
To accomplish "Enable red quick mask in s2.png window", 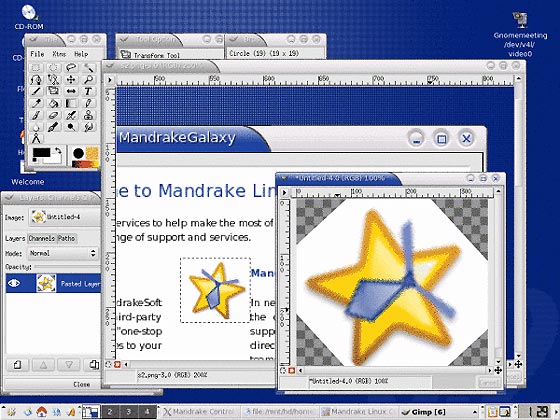I will [117, 365].
